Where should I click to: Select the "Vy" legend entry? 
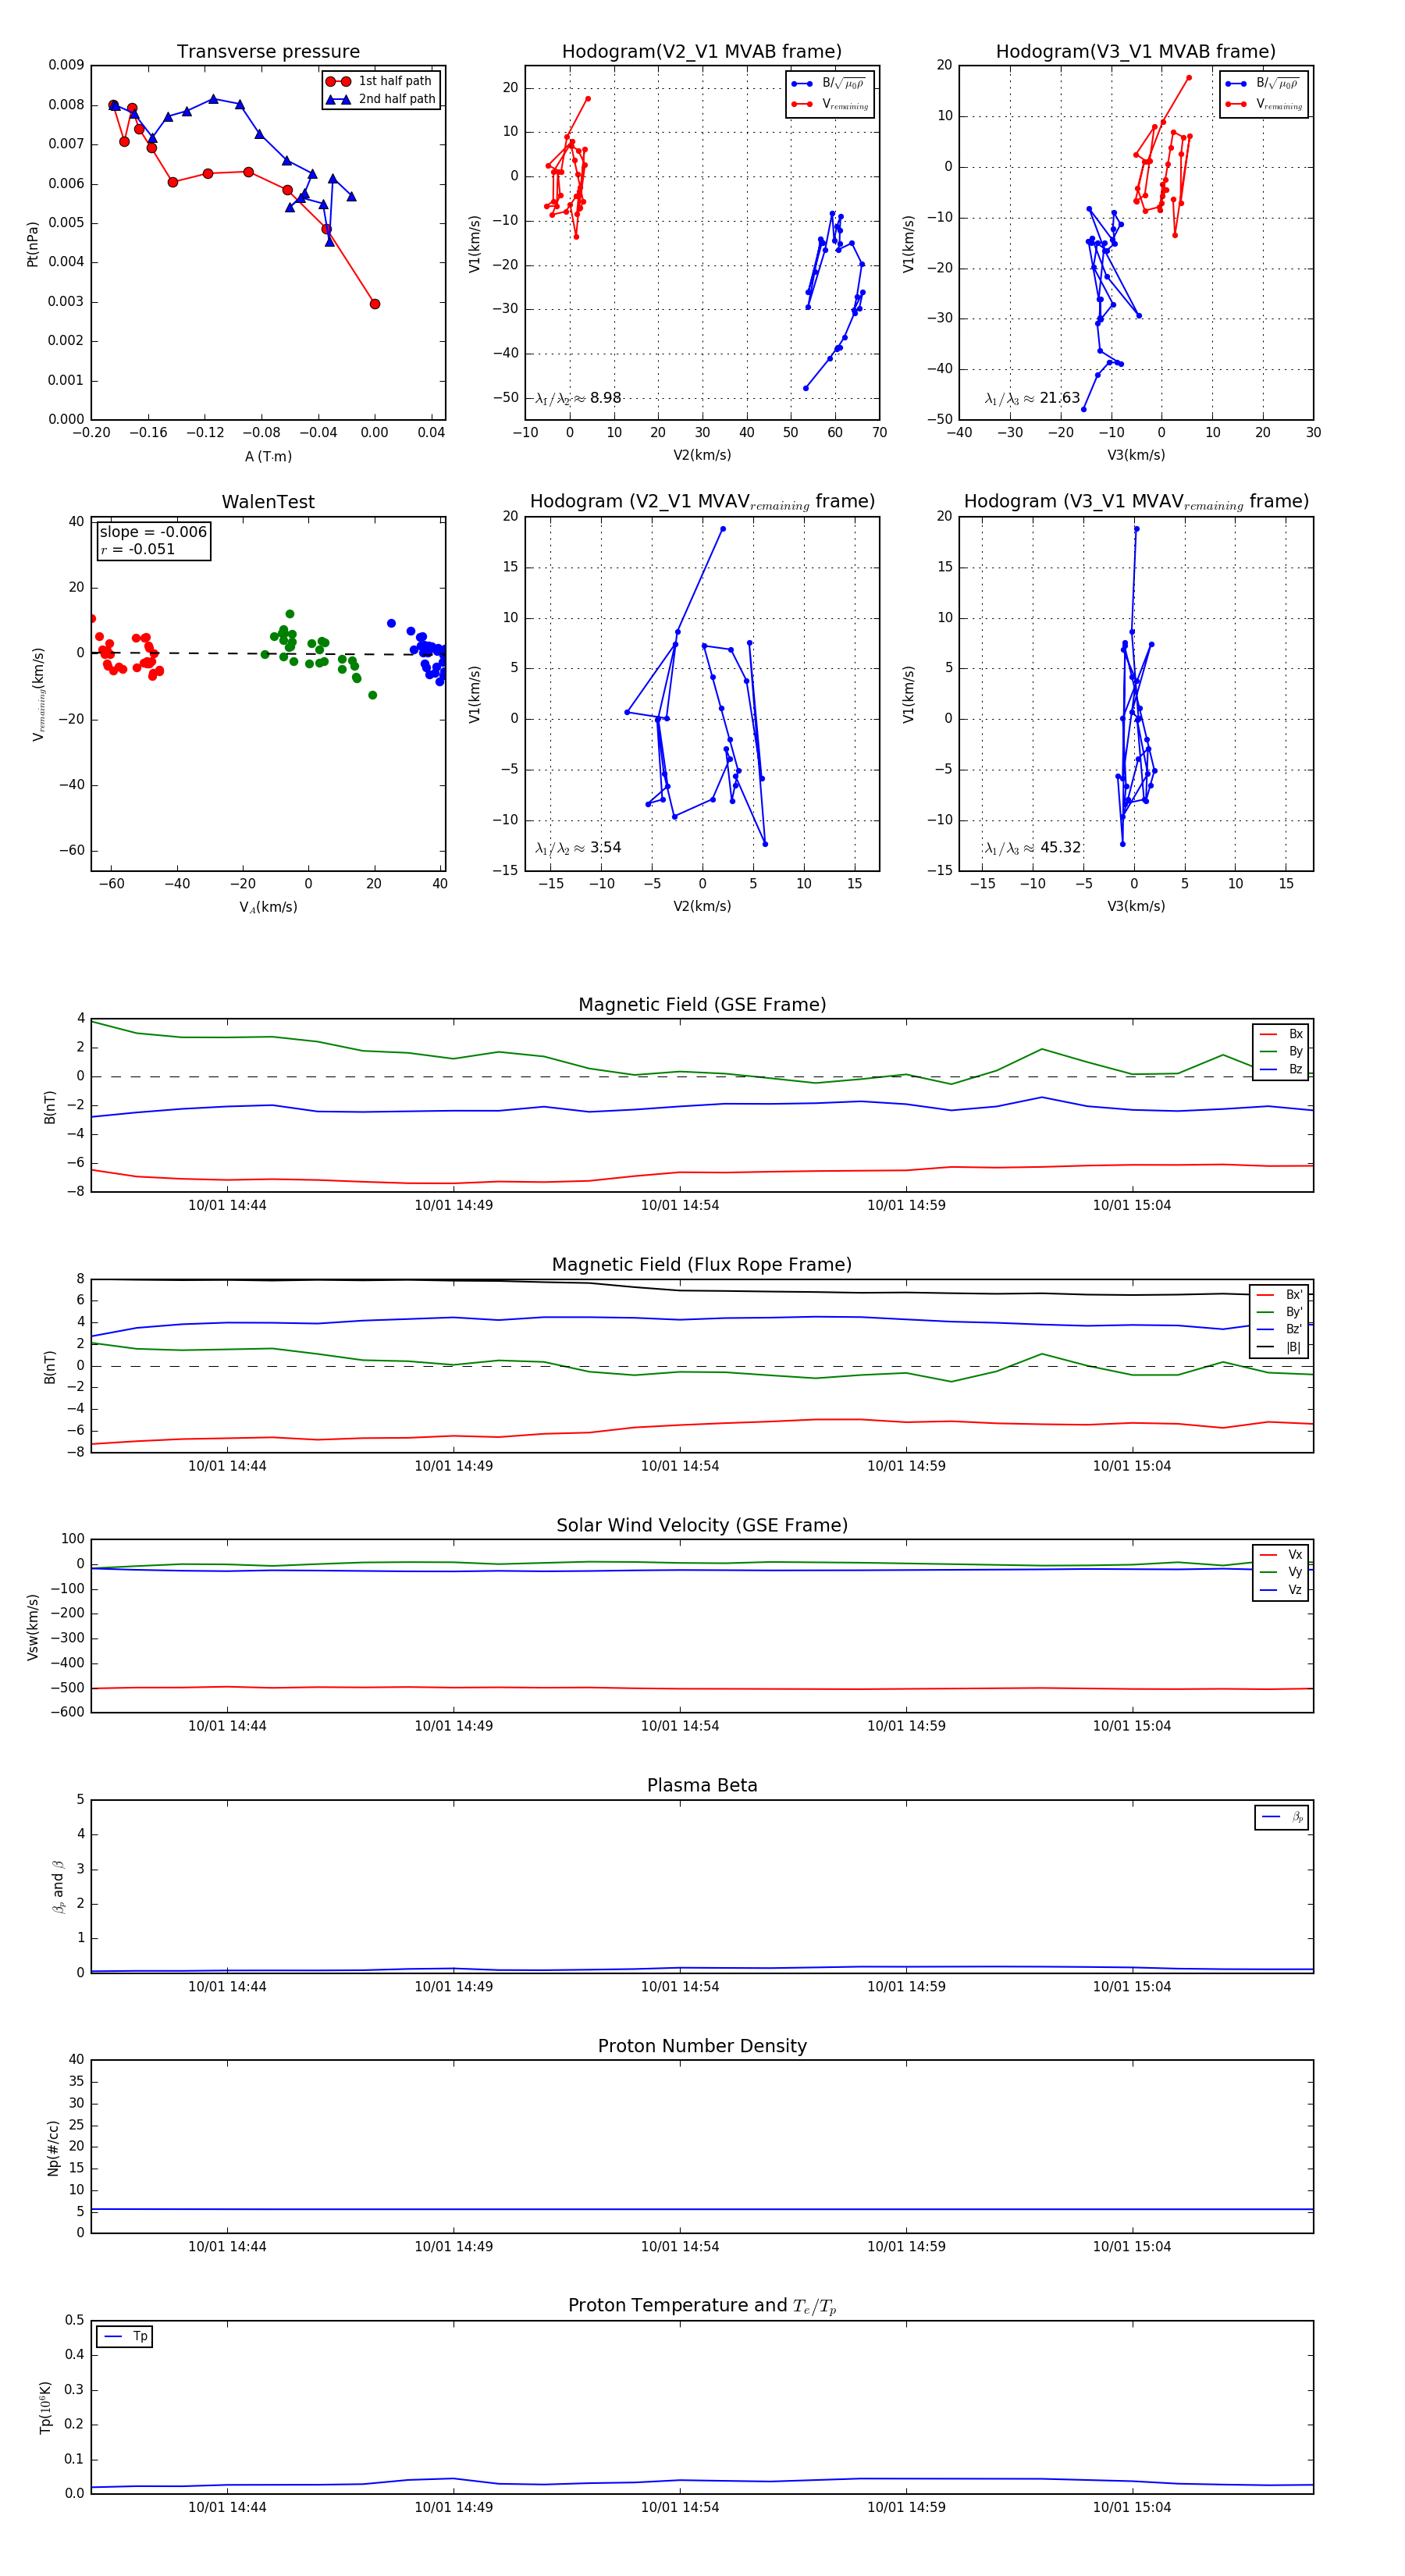pyautogui.click(x=1281, y=1572)
